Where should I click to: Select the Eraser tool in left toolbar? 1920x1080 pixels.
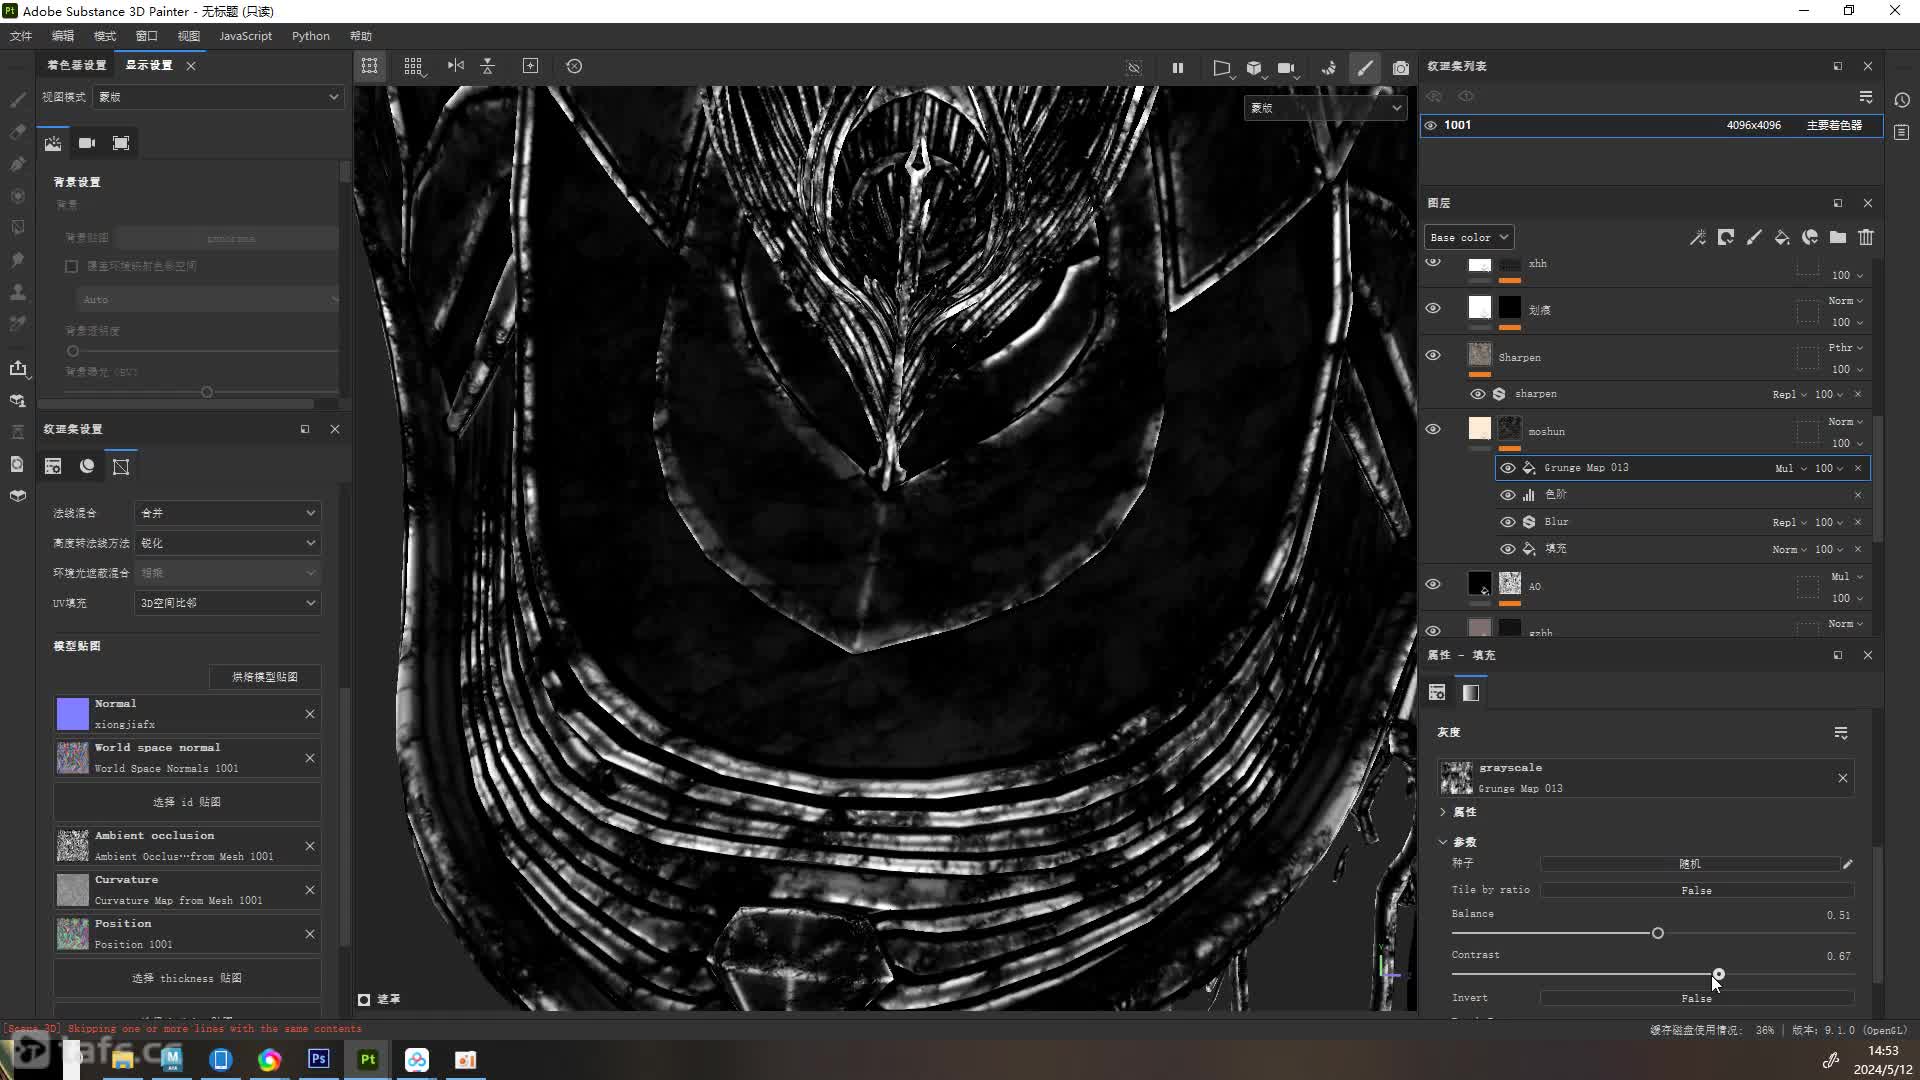coord(18,132)
